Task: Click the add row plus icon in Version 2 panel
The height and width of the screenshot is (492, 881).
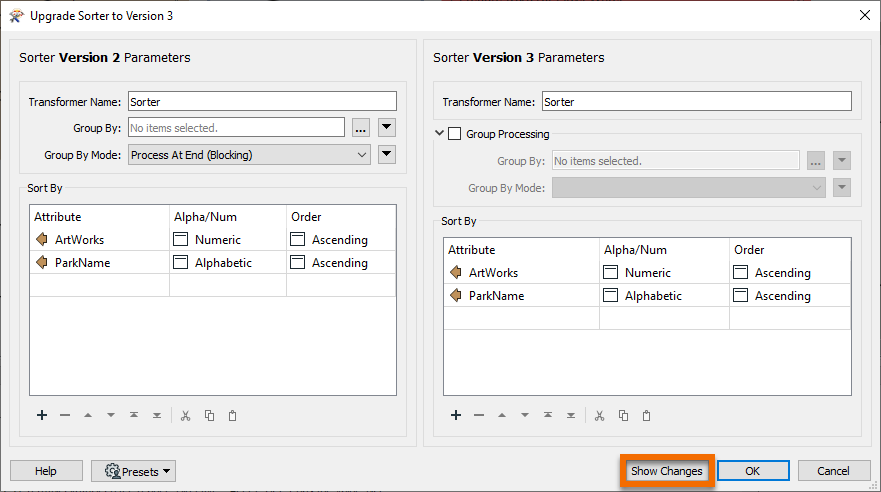Action: [42, 416]
